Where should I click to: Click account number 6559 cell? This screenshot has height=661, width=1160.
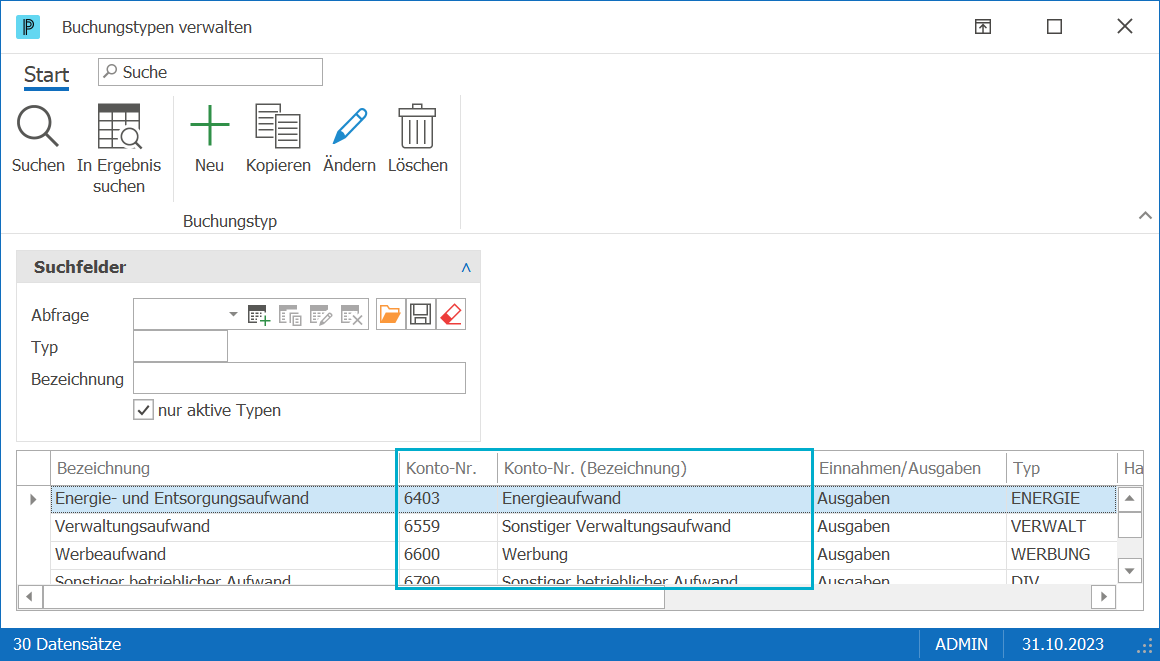448,526
